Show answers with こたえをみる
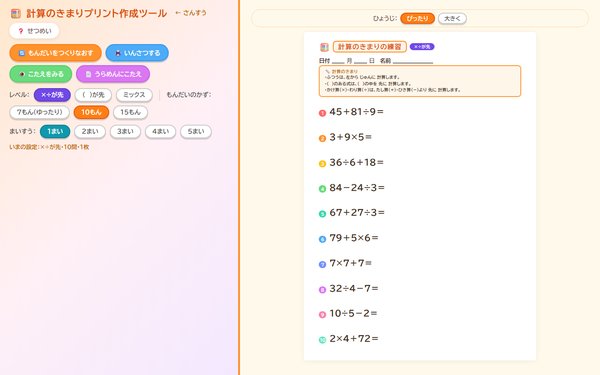 click(x=41, y=74)
